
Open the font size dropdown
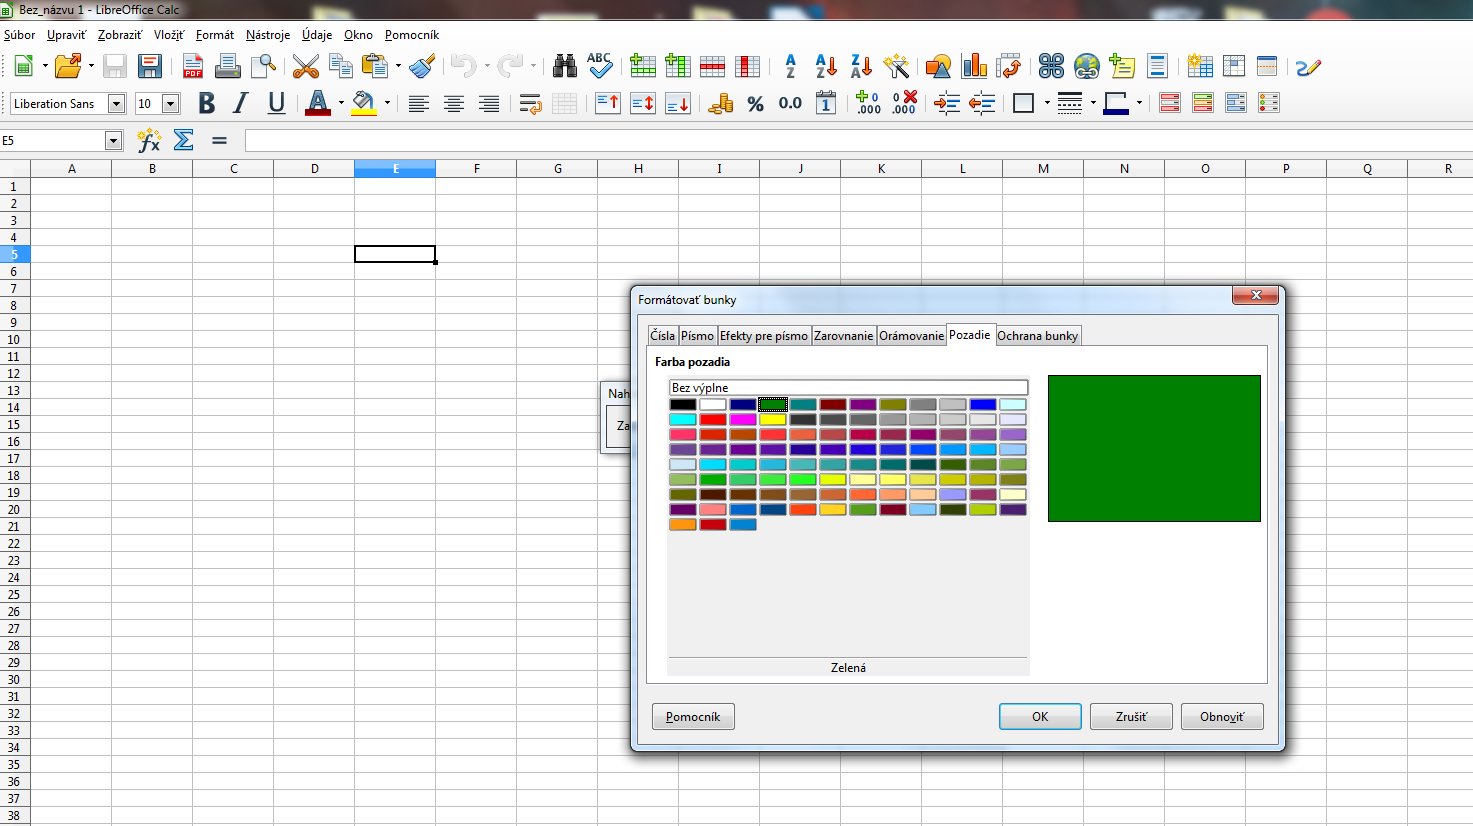(170, 103)
